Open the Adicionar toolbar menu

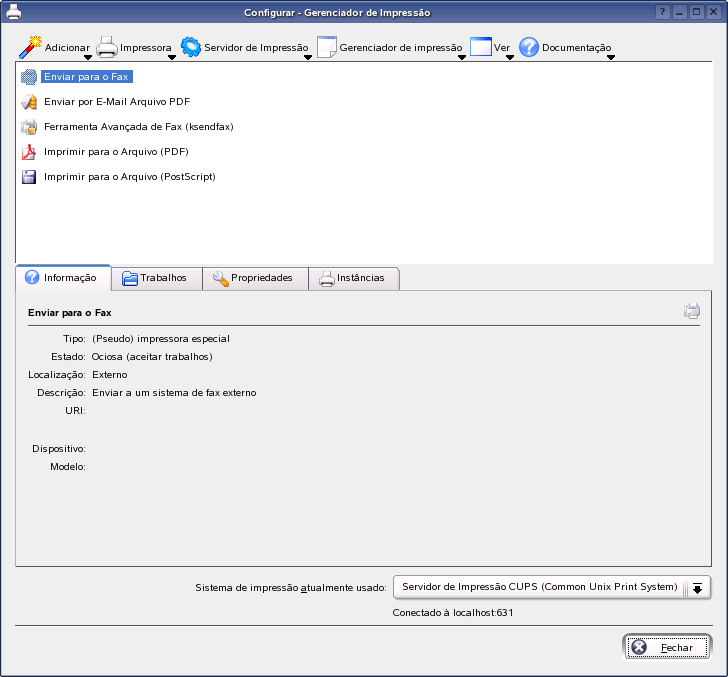tap(67, 47)
